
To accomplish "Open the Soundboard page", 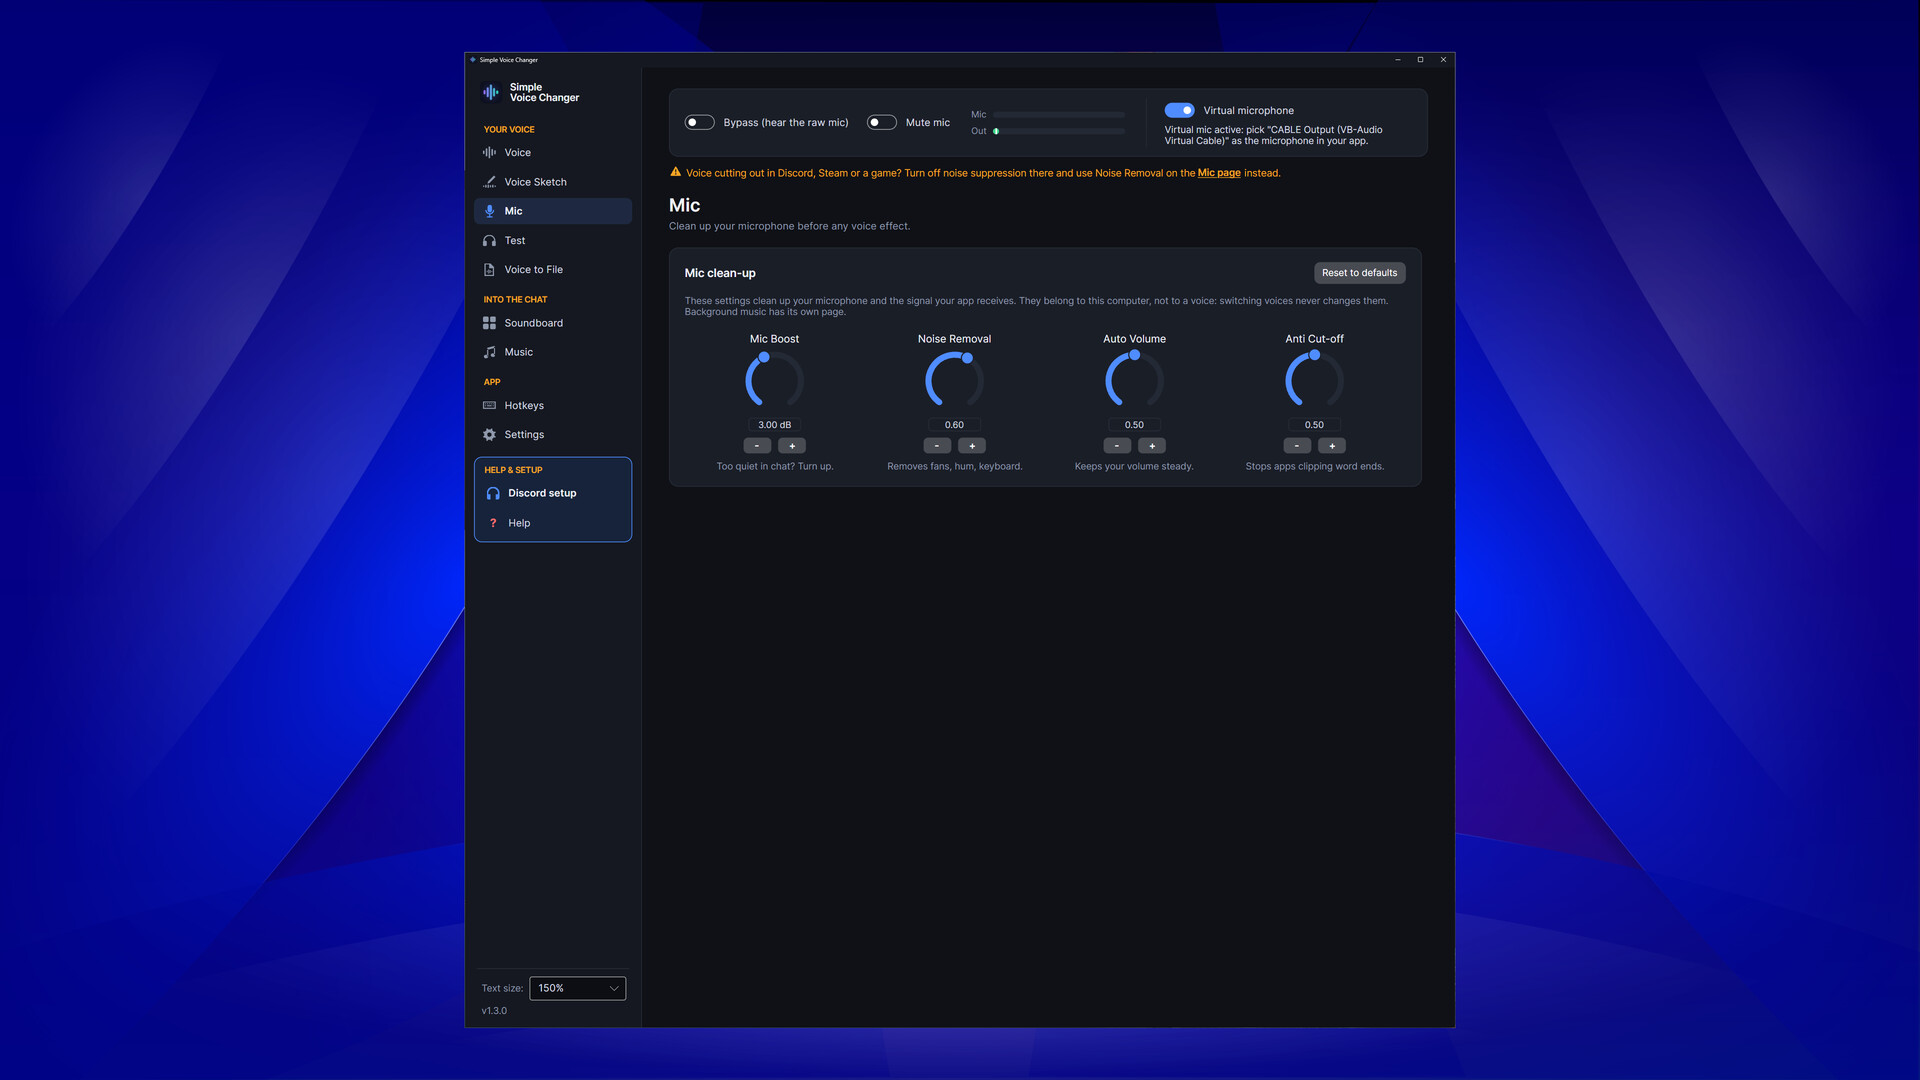I will pyautogui.click(x=552, y=323).
